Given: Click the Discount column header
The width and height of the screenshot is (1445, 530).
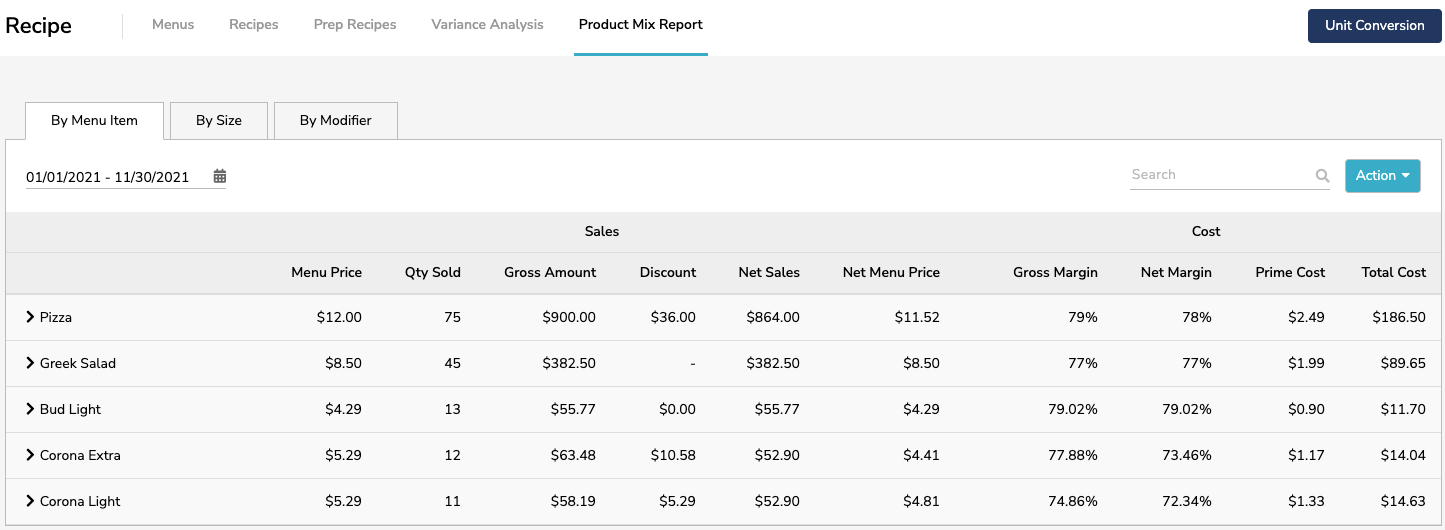Looking at the screenshot, I should [668, 272].
